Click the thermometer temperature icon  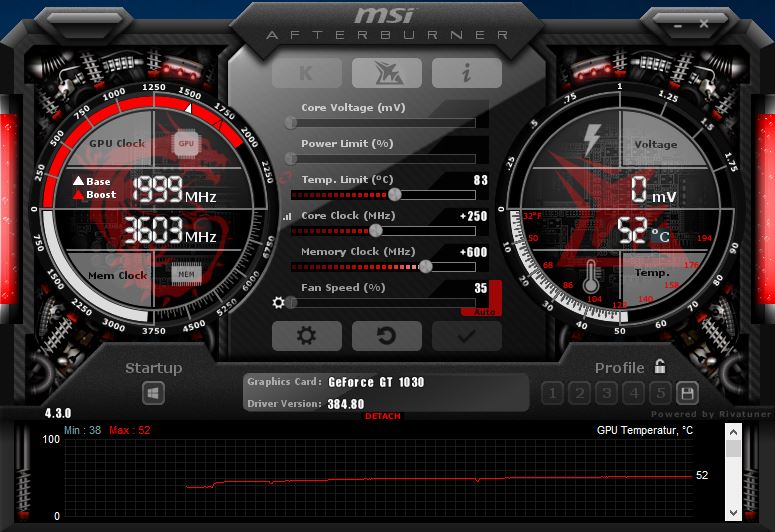[591, 276]
